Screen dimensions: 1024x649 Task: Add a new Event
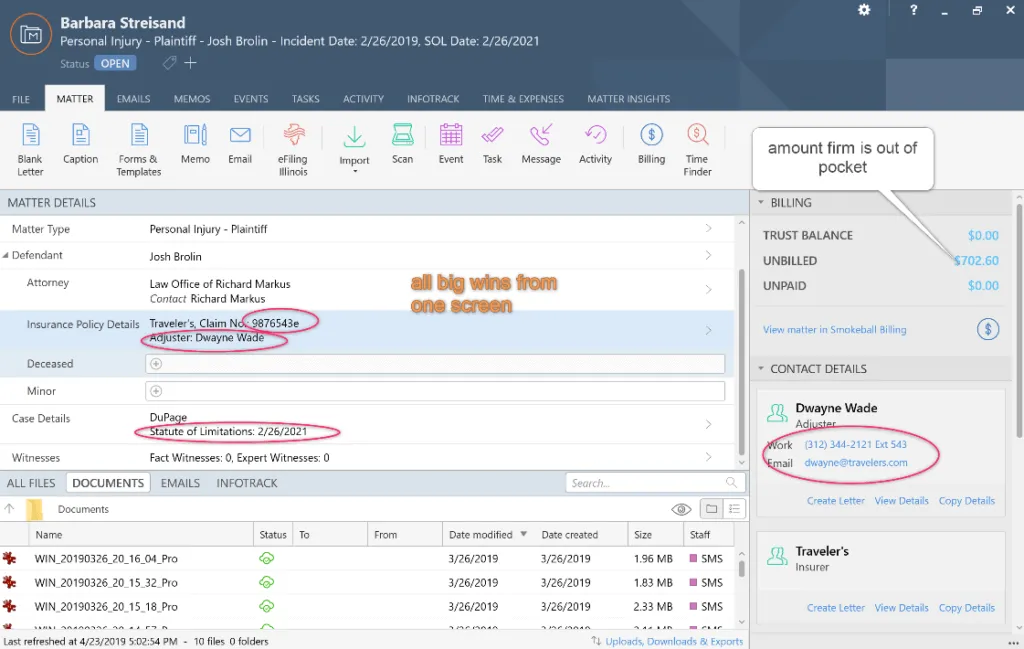(x=451, y=144)
